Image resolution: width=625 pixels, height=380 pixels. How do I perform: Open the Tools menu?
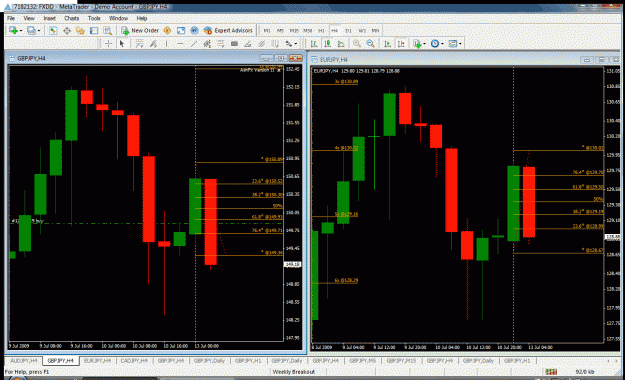tap(94, 18)
